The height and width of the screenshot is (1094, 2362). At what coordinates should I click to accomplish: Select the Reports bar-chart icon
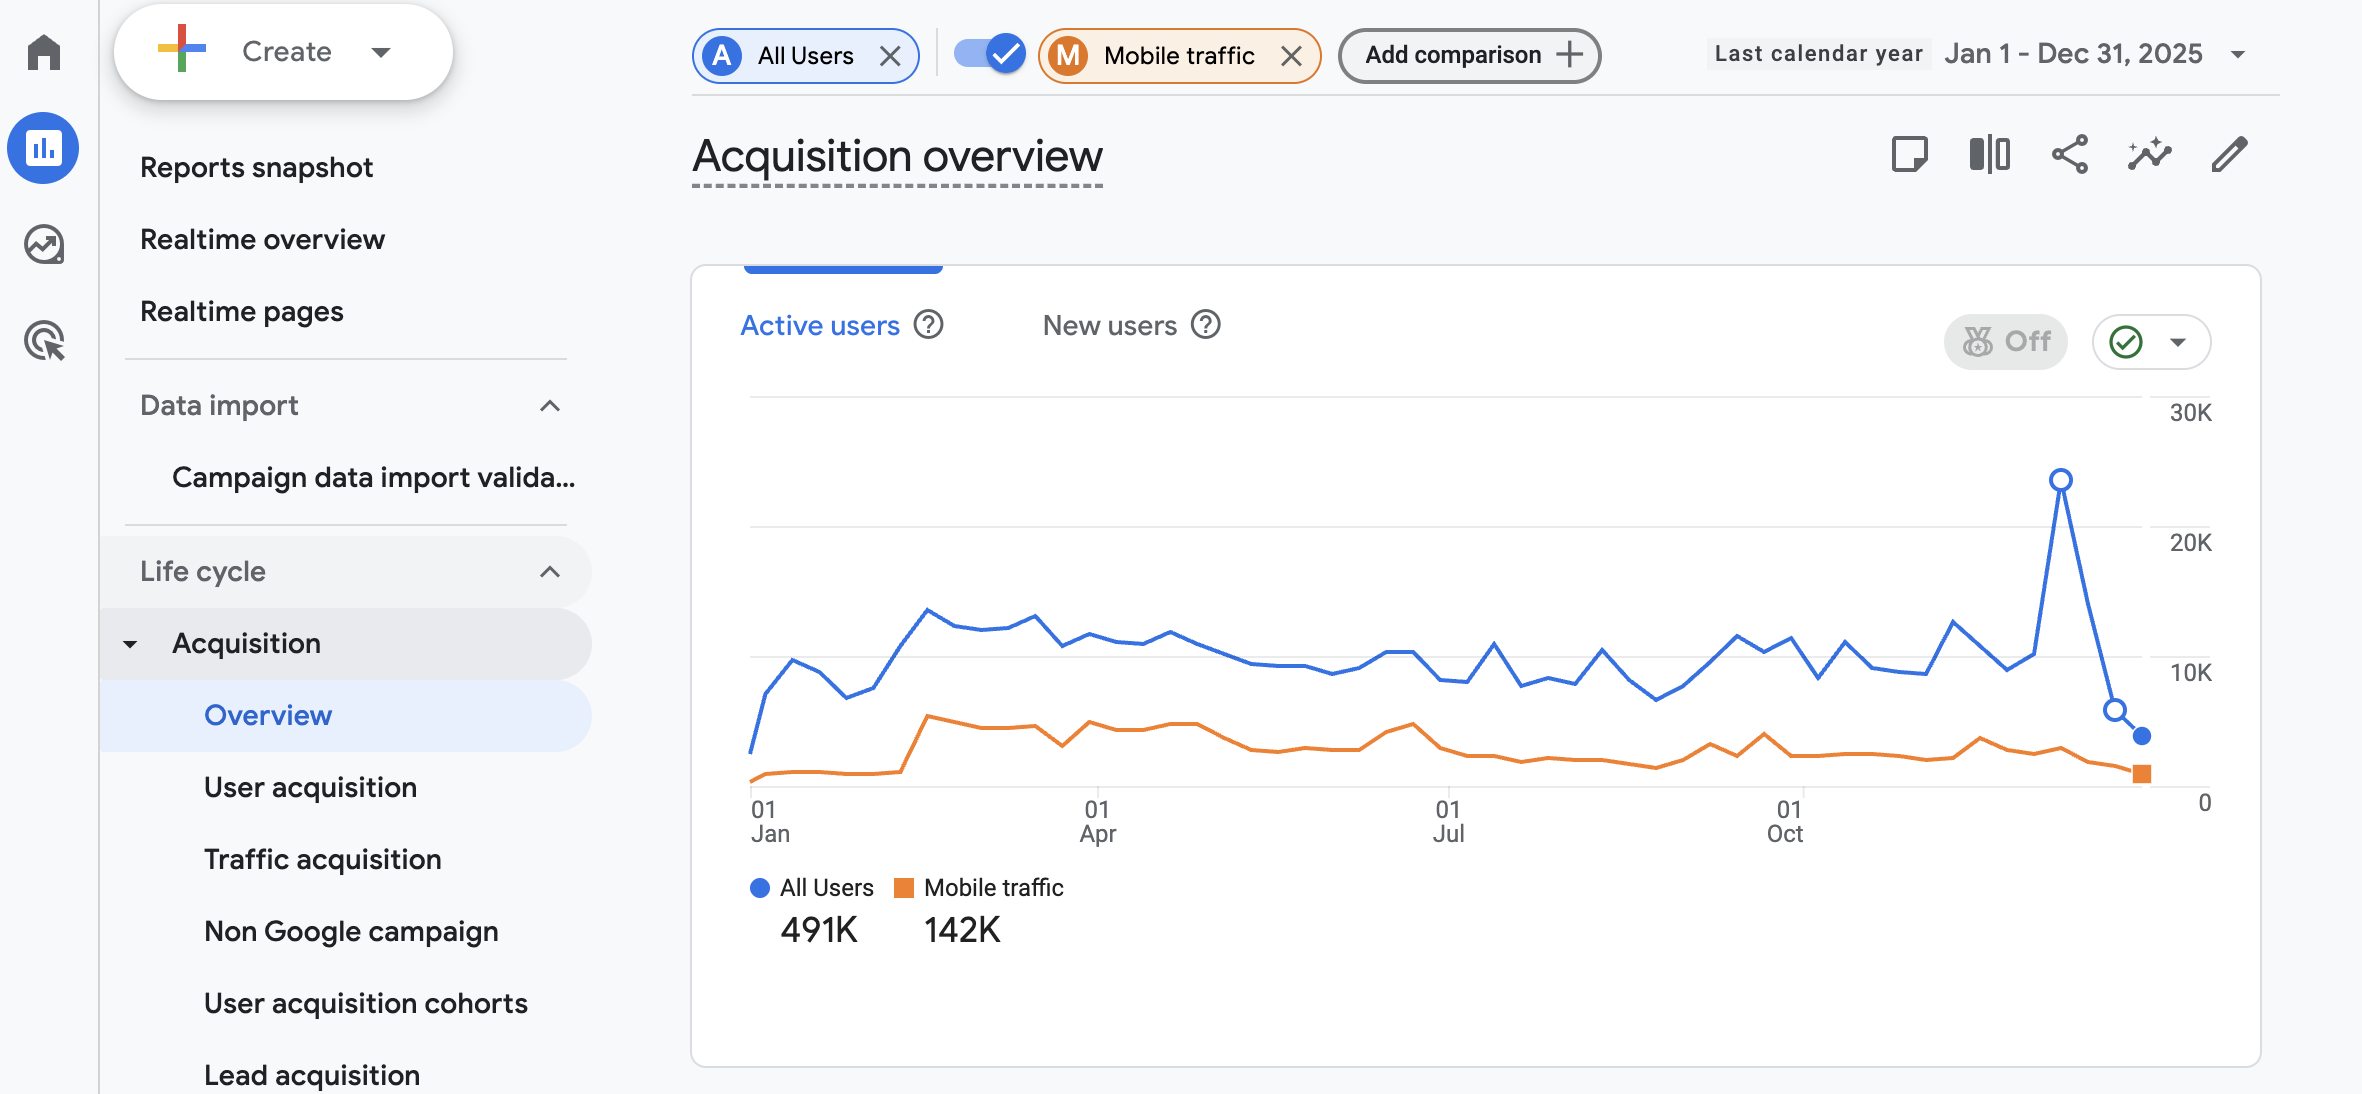pyautogui.click(x=43, y=148)
